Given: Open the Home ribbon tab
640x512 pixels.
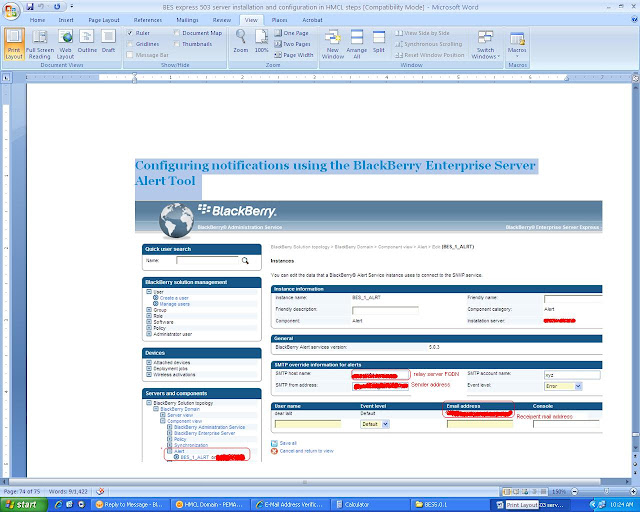Looking at the screenshot, I should pyautogui.click(x=37, y=20).
